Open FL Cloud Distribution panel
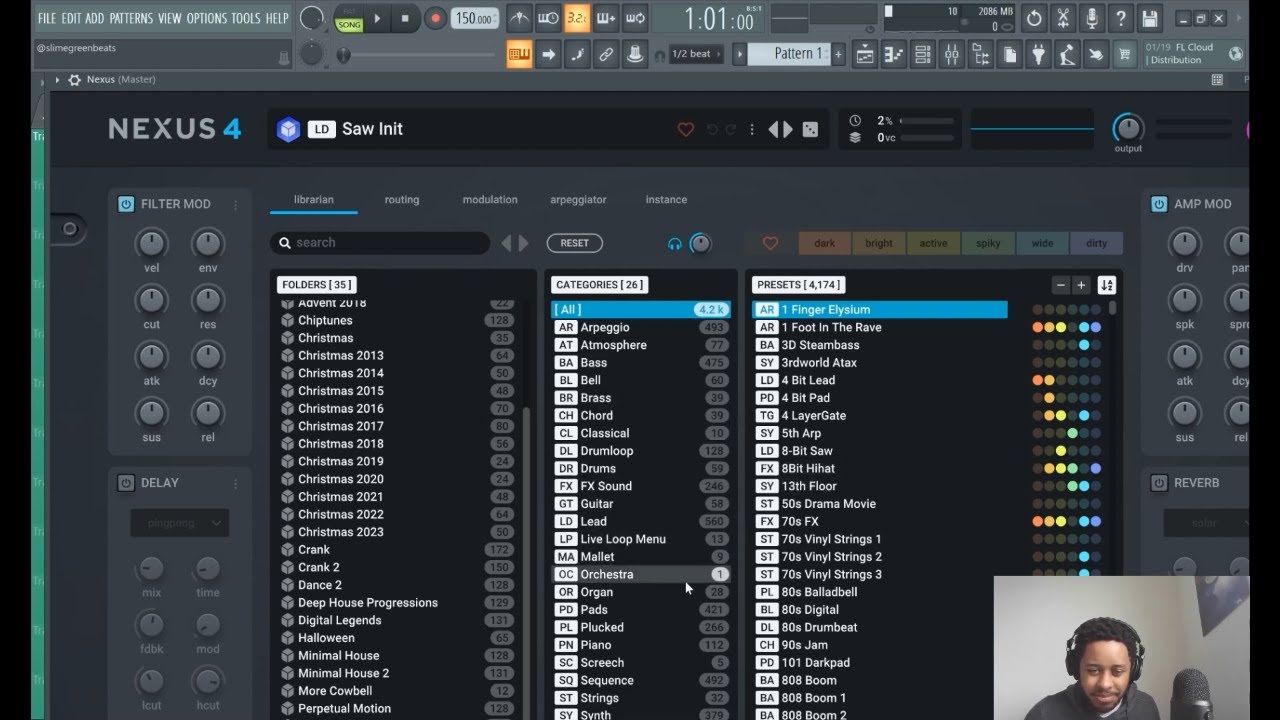The height and width of the screenshot is (720, 1280). (1194, 54)
